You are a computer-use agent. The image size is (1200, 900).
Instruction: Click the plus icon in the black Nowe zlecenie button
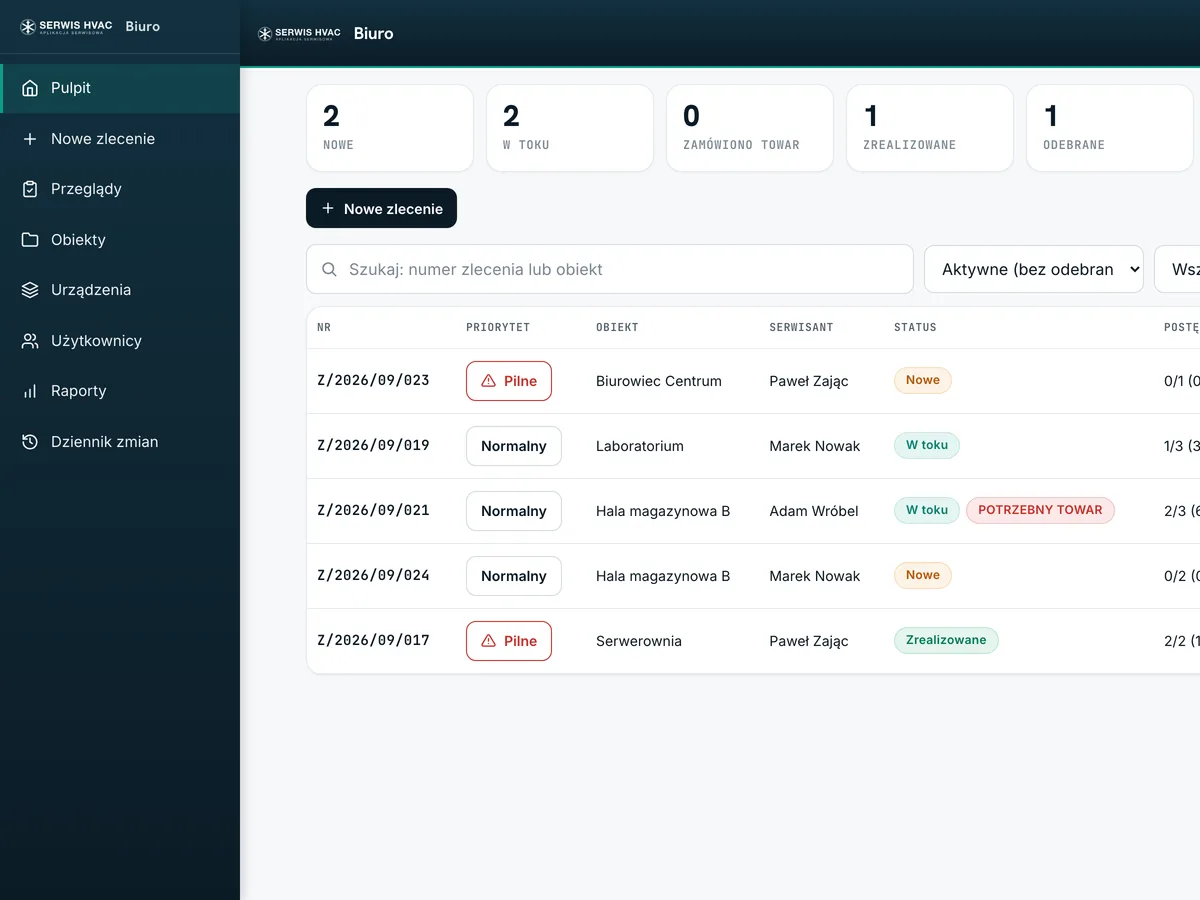[328, 208]
